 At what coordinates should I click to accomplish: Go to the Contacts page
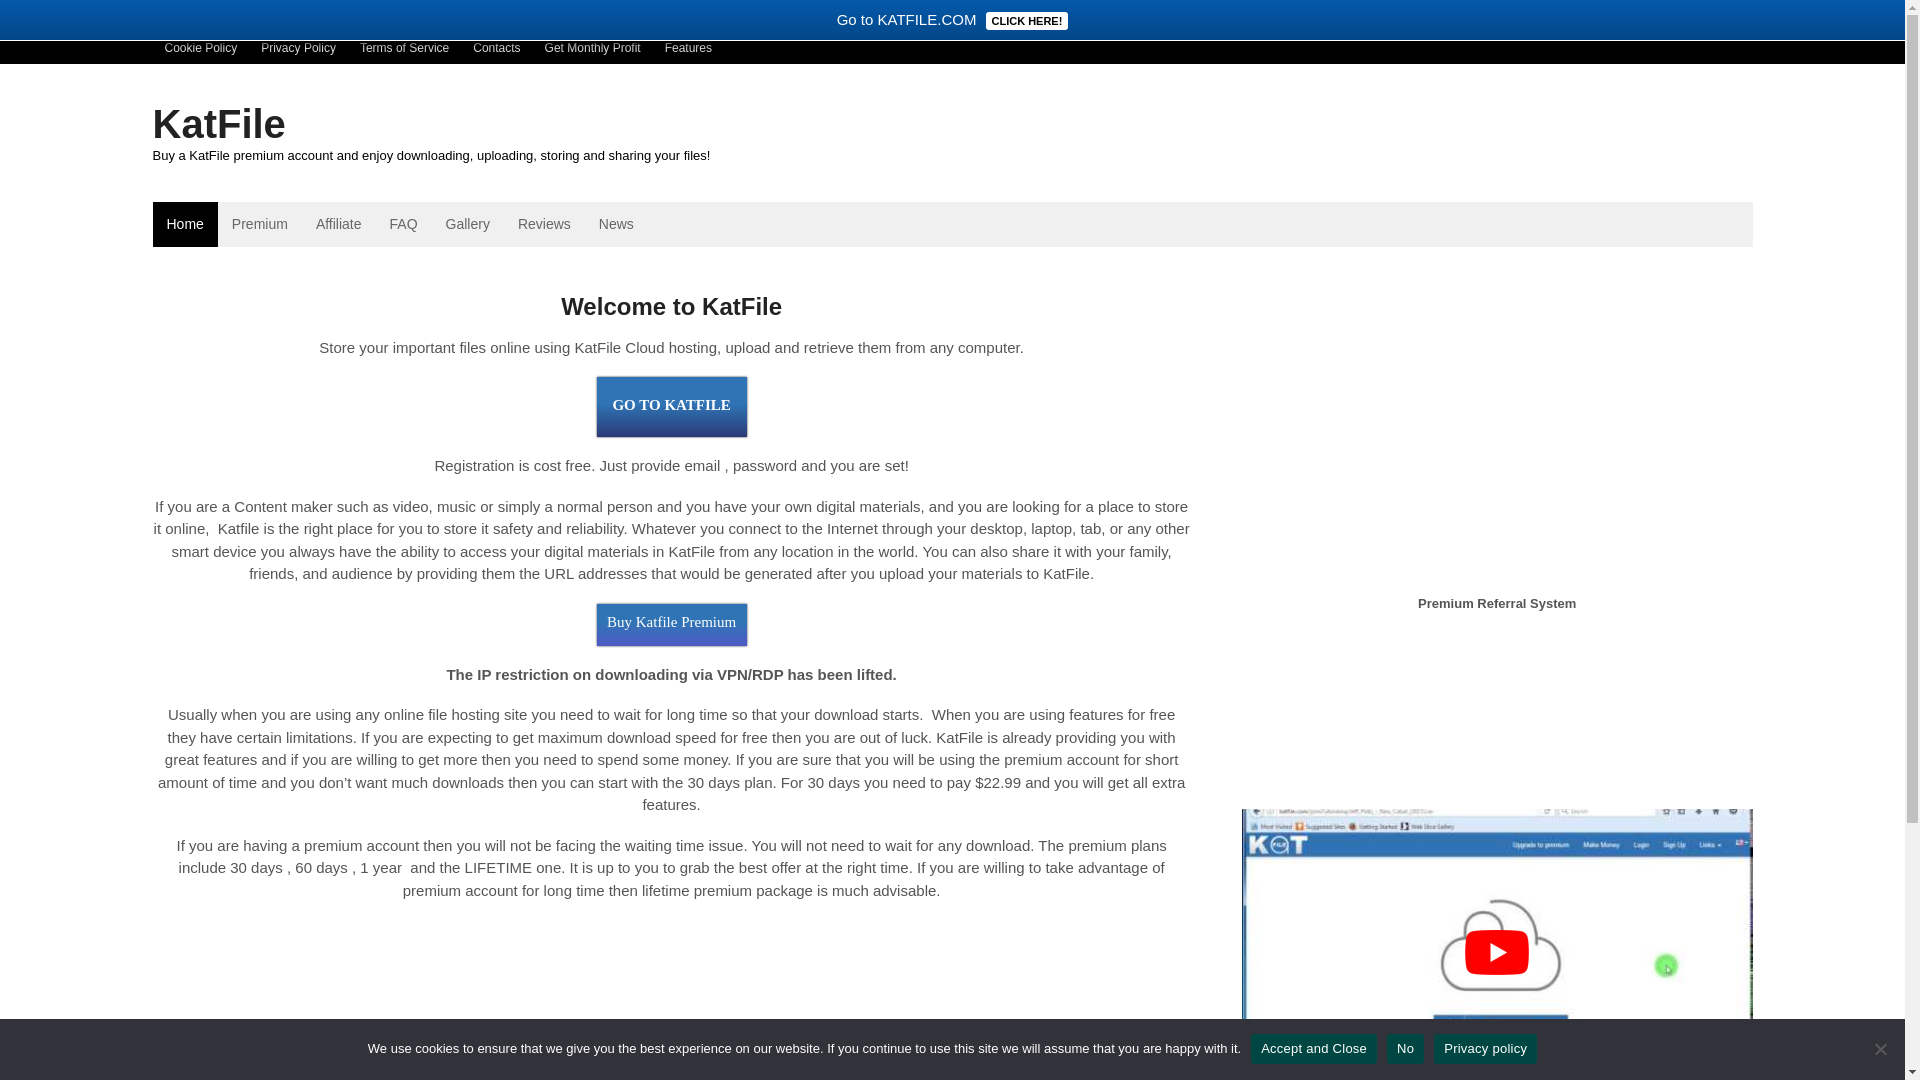pyautogui.click(x=496, y=48)
